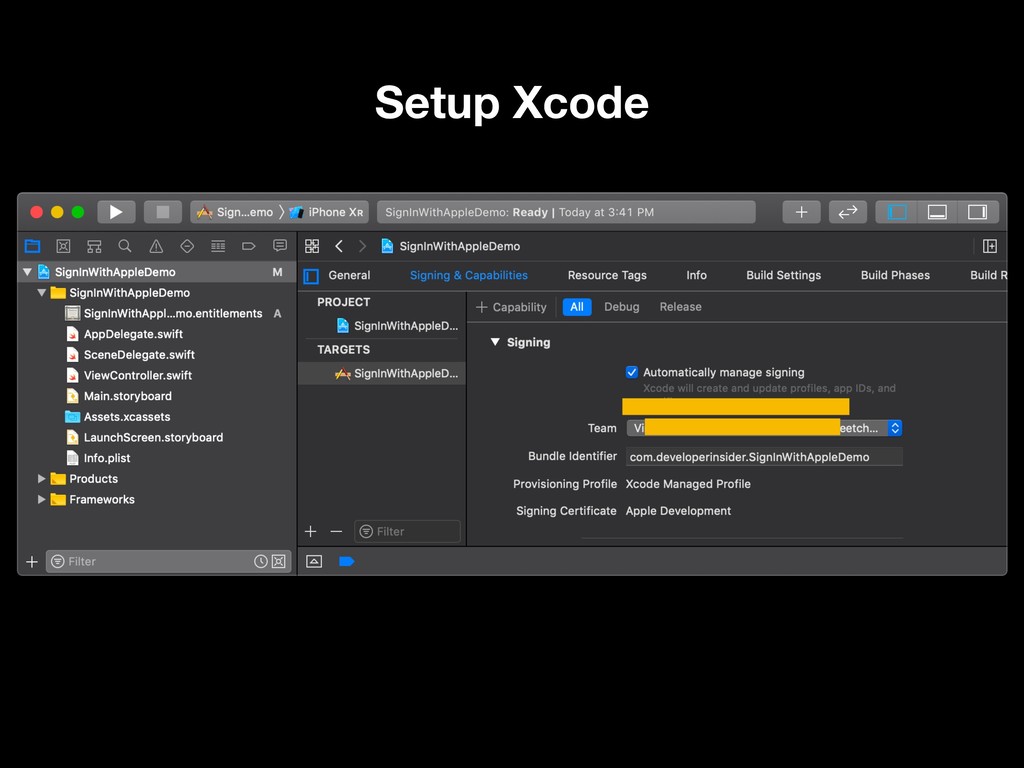Toggle the debug area view button

pos(314,562)
